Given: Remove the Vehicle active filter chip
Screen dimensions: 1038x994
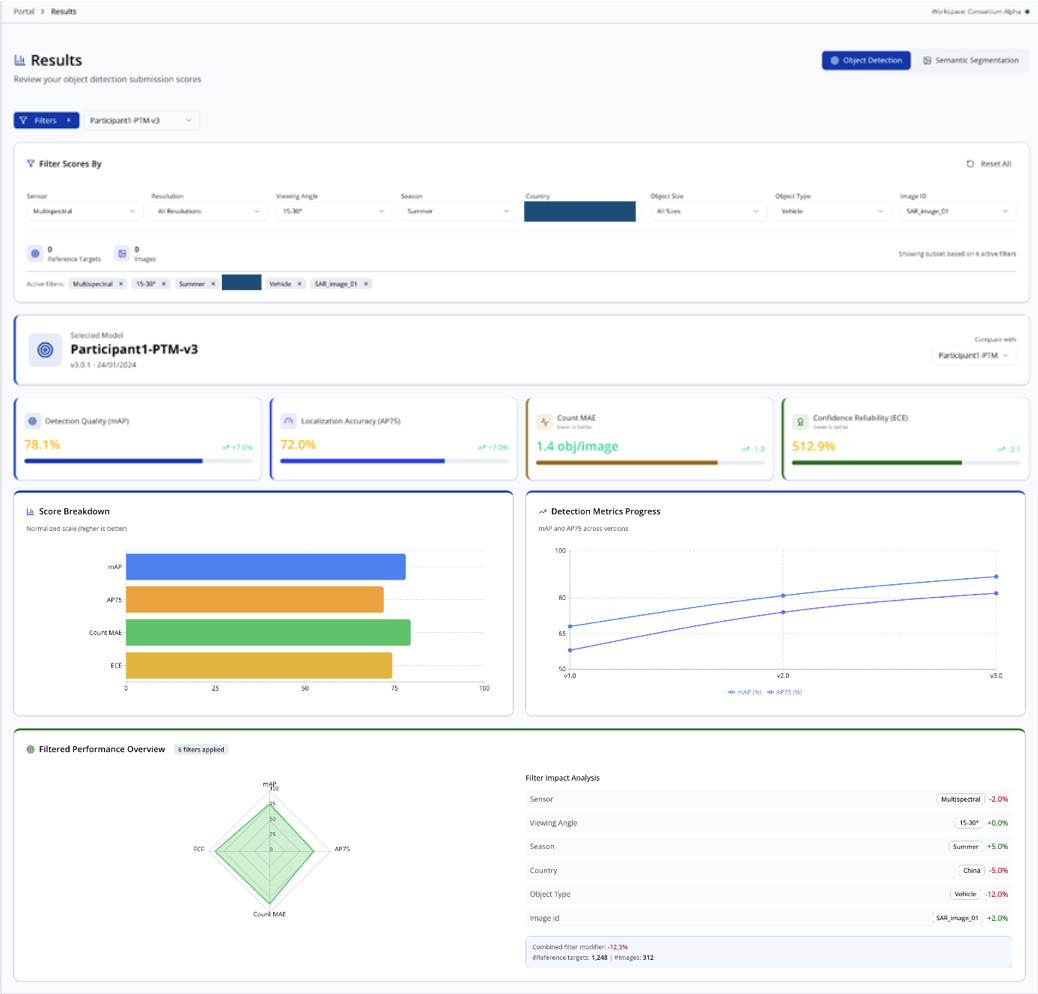Looking at the screenshot, I should (299, 284).
